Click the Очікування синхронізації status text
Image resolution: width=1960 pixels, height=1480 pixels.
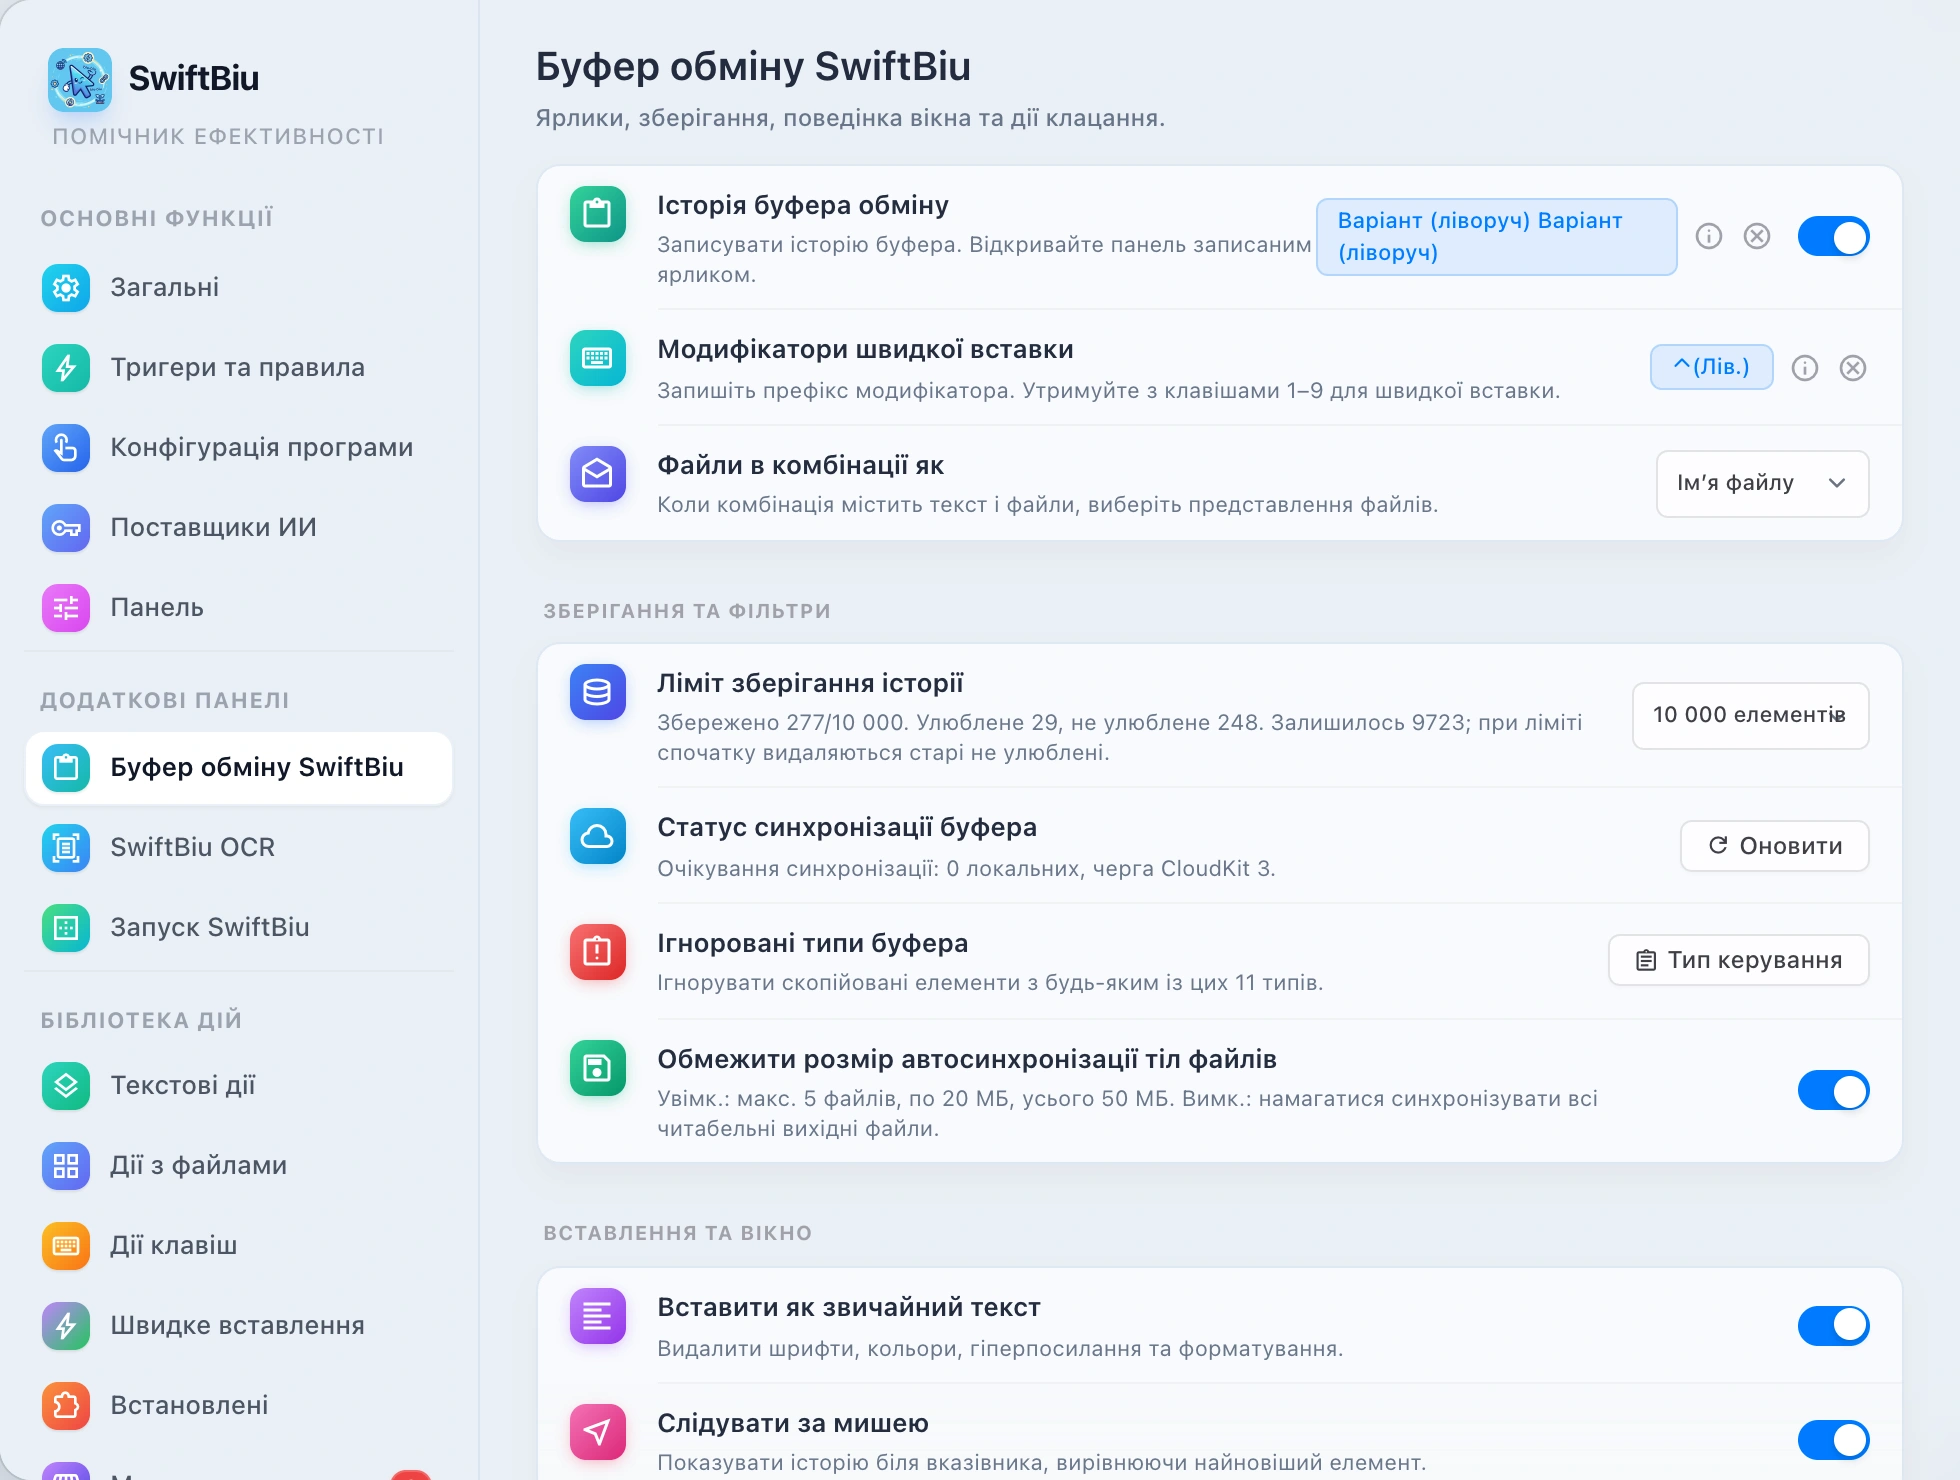point(966,869)
